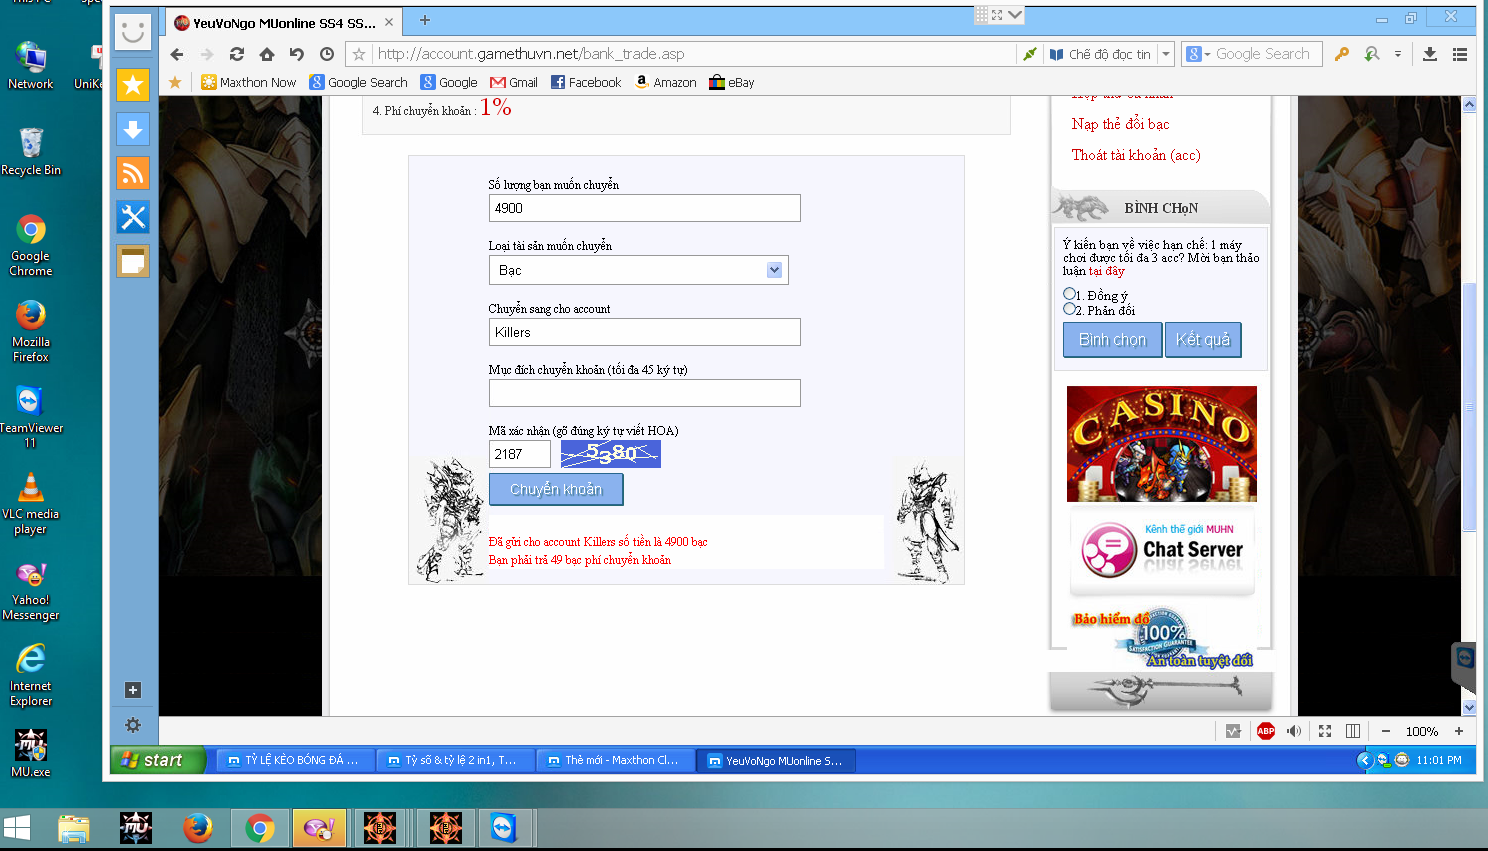Click the 'Chế độ đọc tin' reader button
The height and width of the screenshot is (851, 1488).
point(1100,54)
